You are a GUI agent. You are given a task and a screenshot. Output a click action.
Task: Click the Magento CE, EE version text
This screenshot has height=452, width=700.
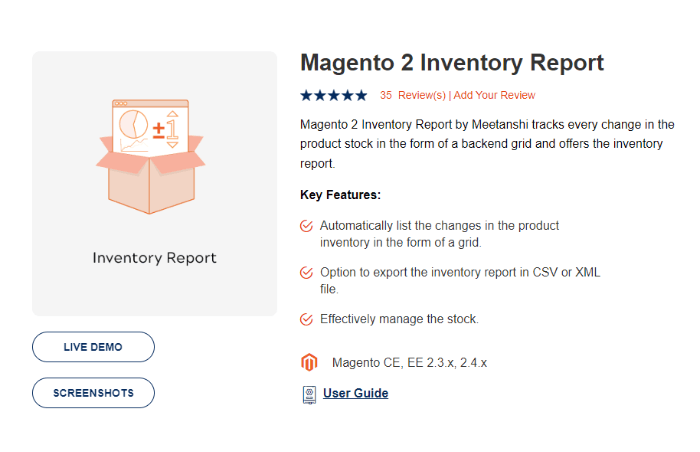(x=409, y=363)
